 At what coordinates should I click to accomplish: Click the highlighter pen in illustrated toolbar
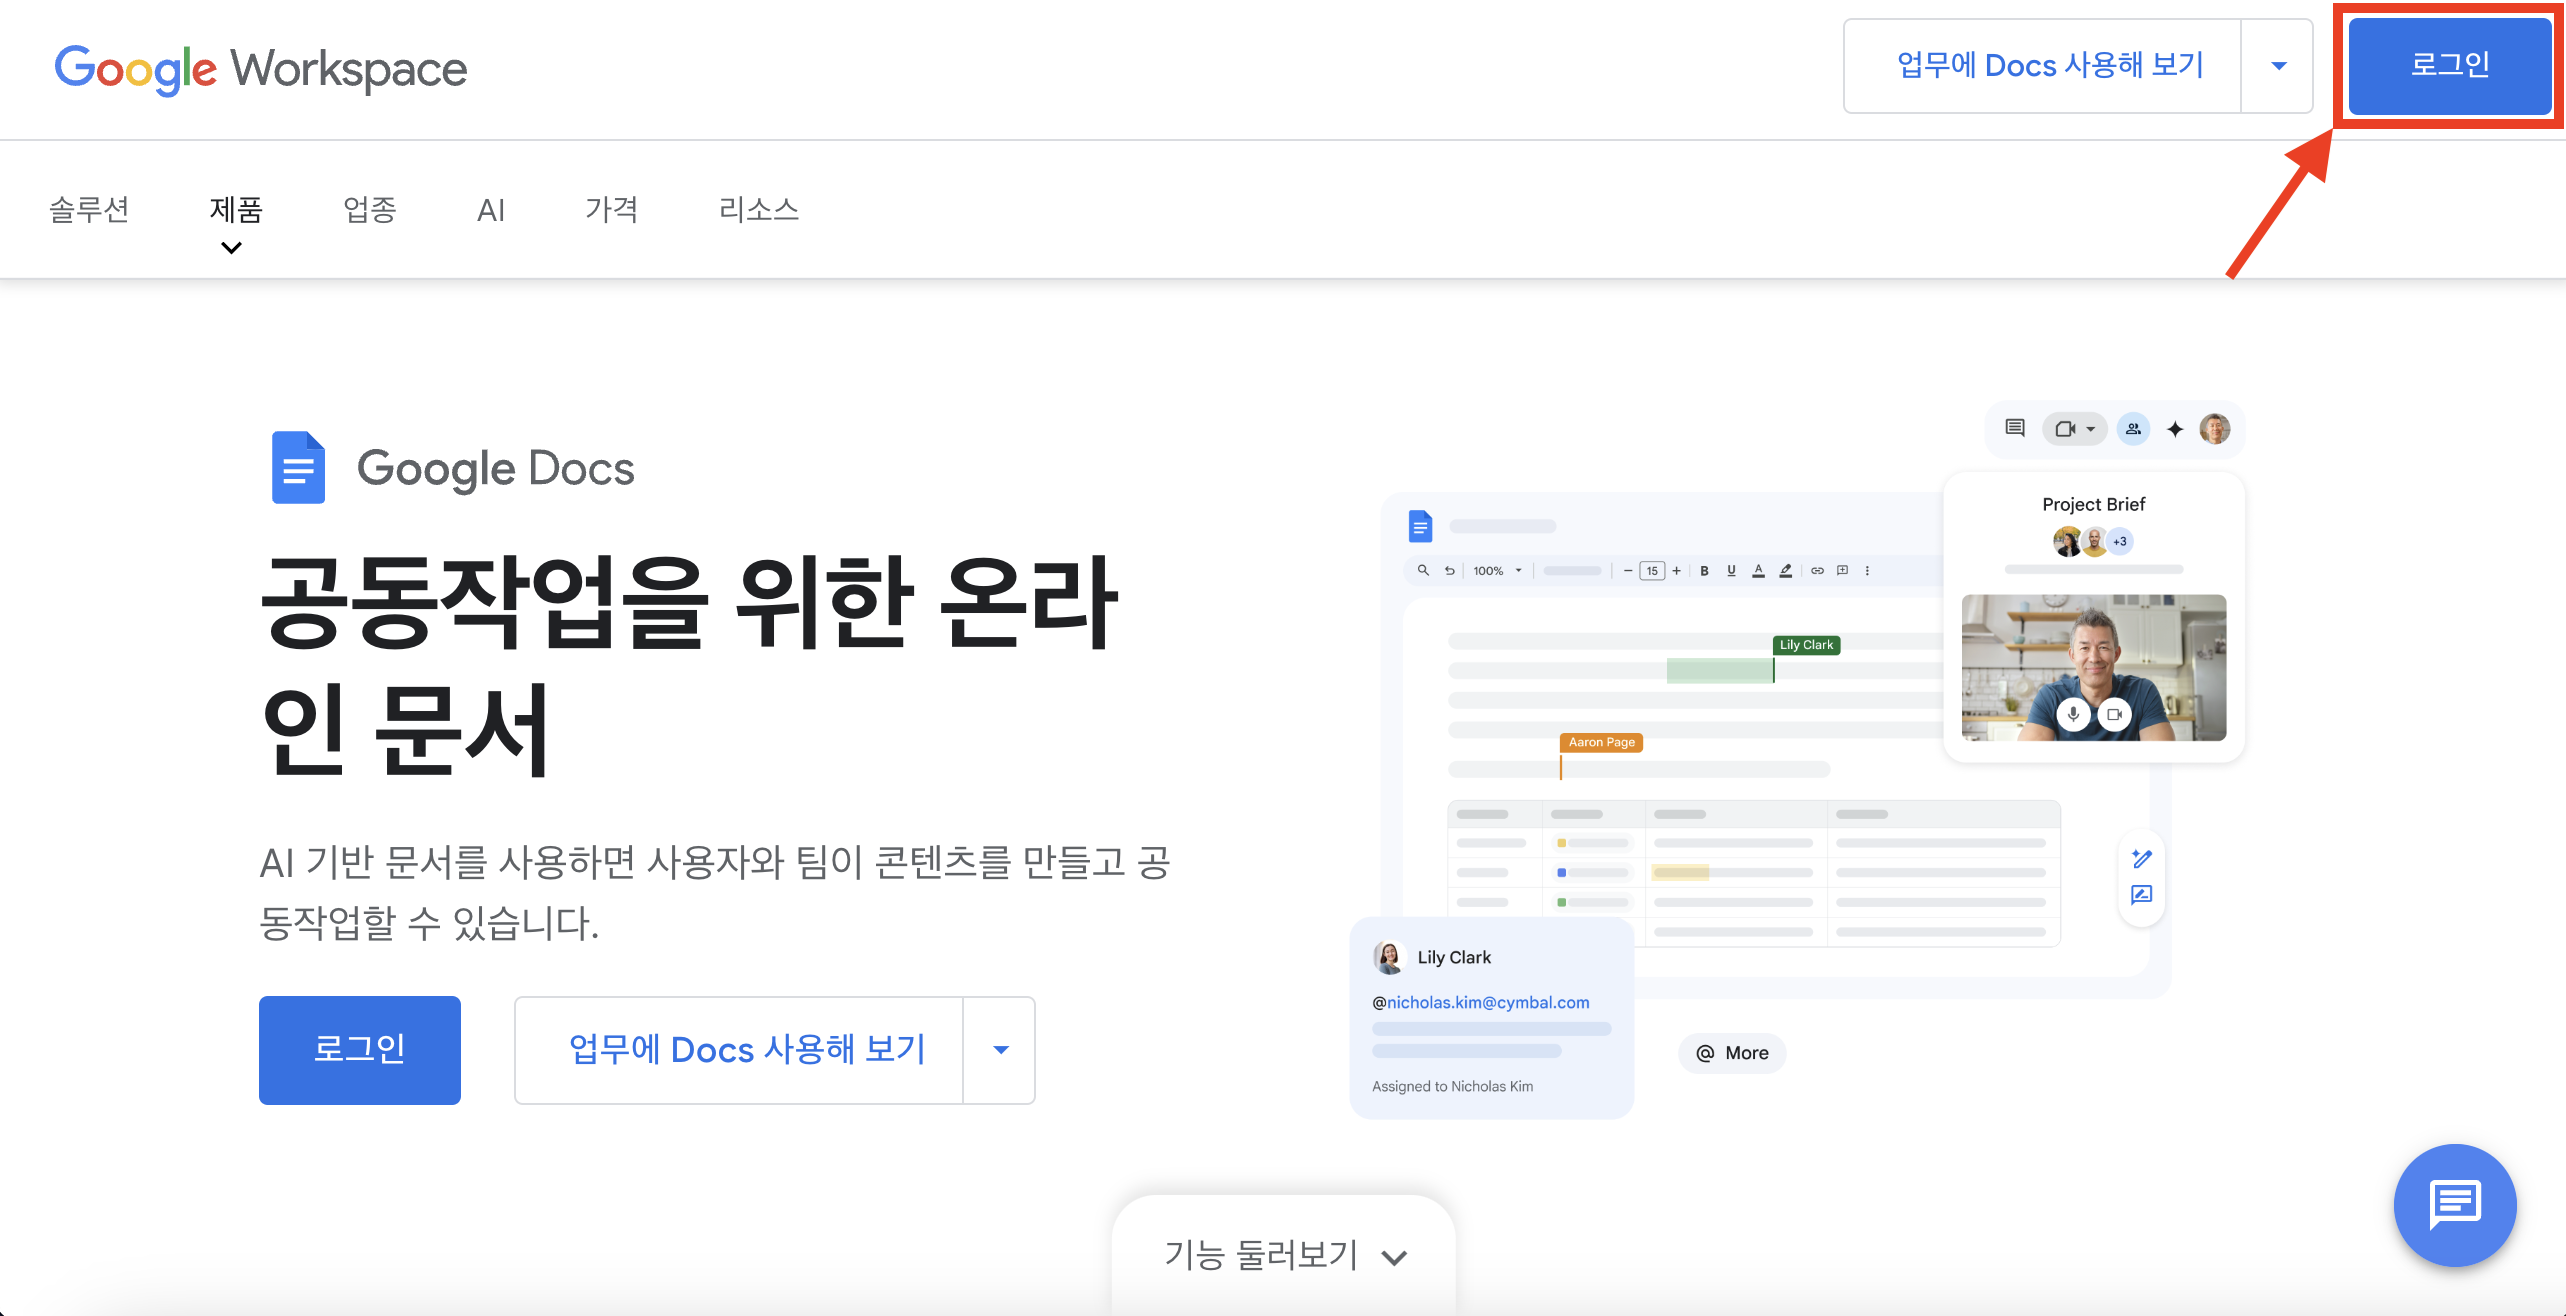coord(1785,570)
